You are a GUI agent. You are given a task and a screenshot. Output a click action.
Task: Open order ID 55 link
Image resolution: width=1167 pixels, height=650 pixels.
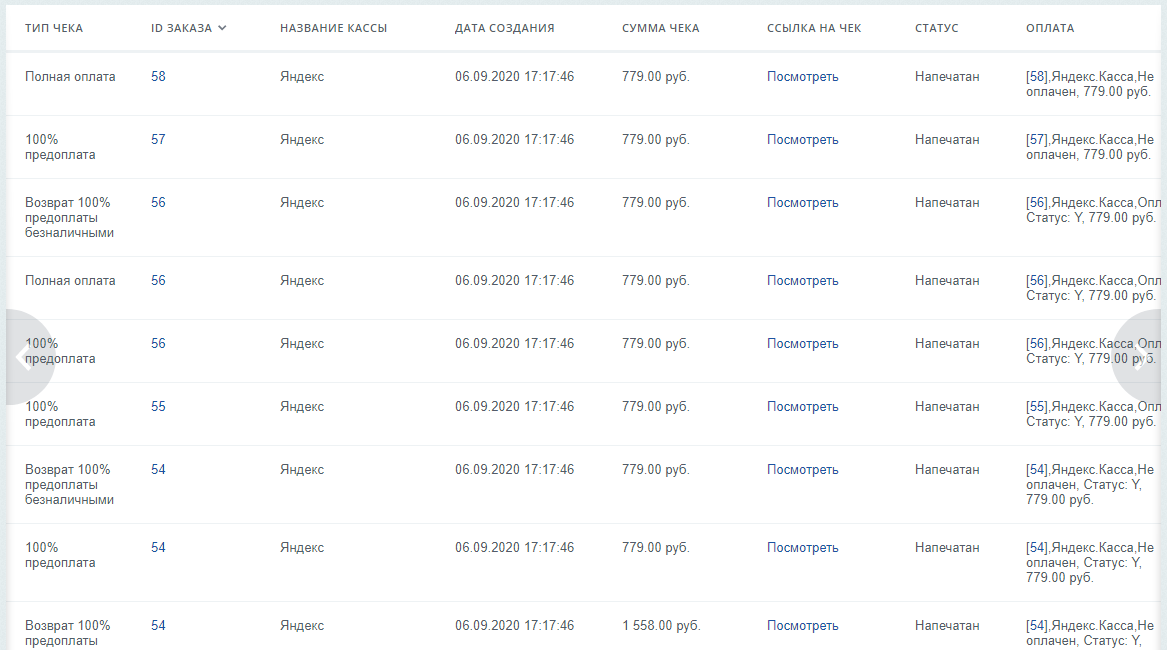point(158,407)
